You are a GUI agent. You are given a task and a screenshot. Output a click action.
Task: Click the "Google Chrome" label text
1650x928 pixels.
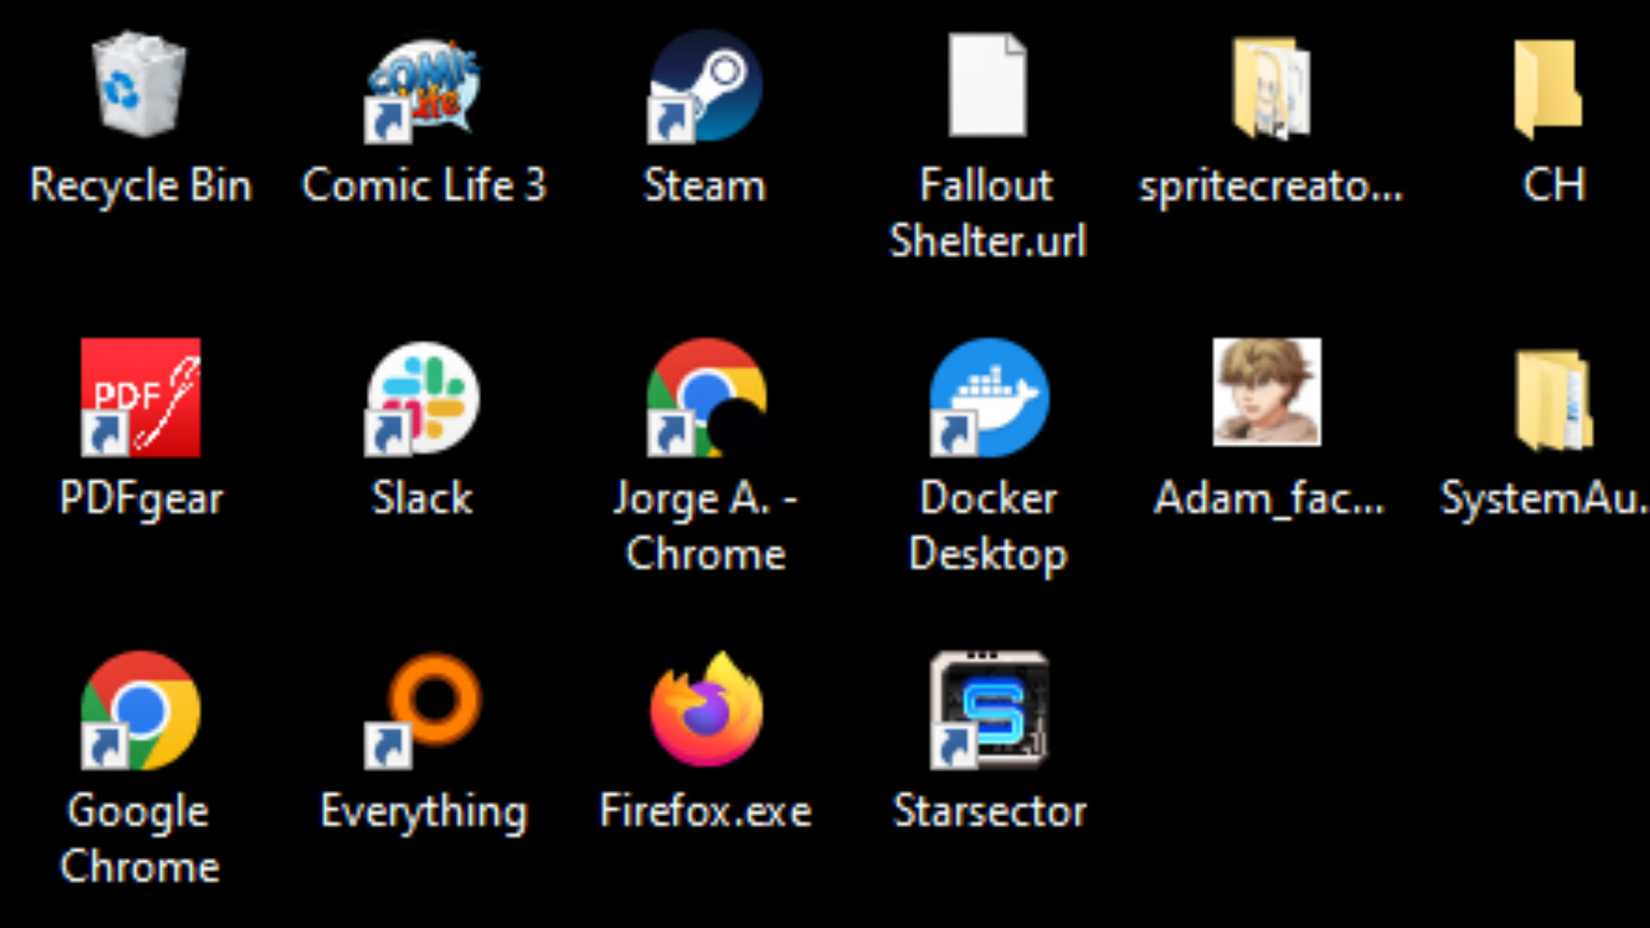(140, 838)
